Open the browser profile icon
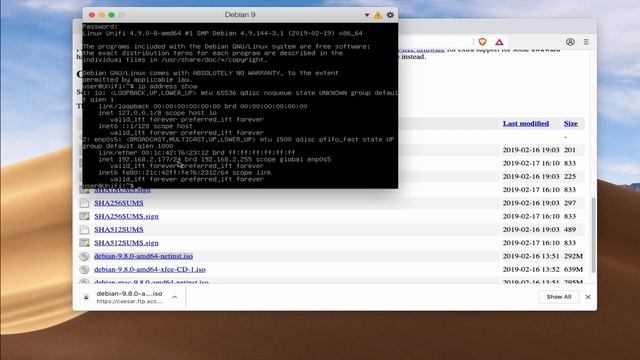Viewport: 640px width, 360px height. 570,42
